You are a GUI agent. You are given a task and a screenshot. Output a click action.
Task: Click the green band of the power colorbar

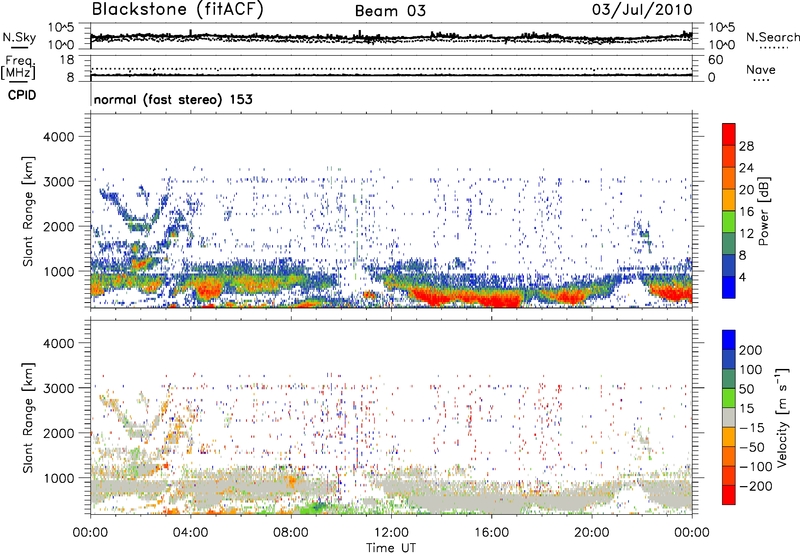tap(729, 222)
